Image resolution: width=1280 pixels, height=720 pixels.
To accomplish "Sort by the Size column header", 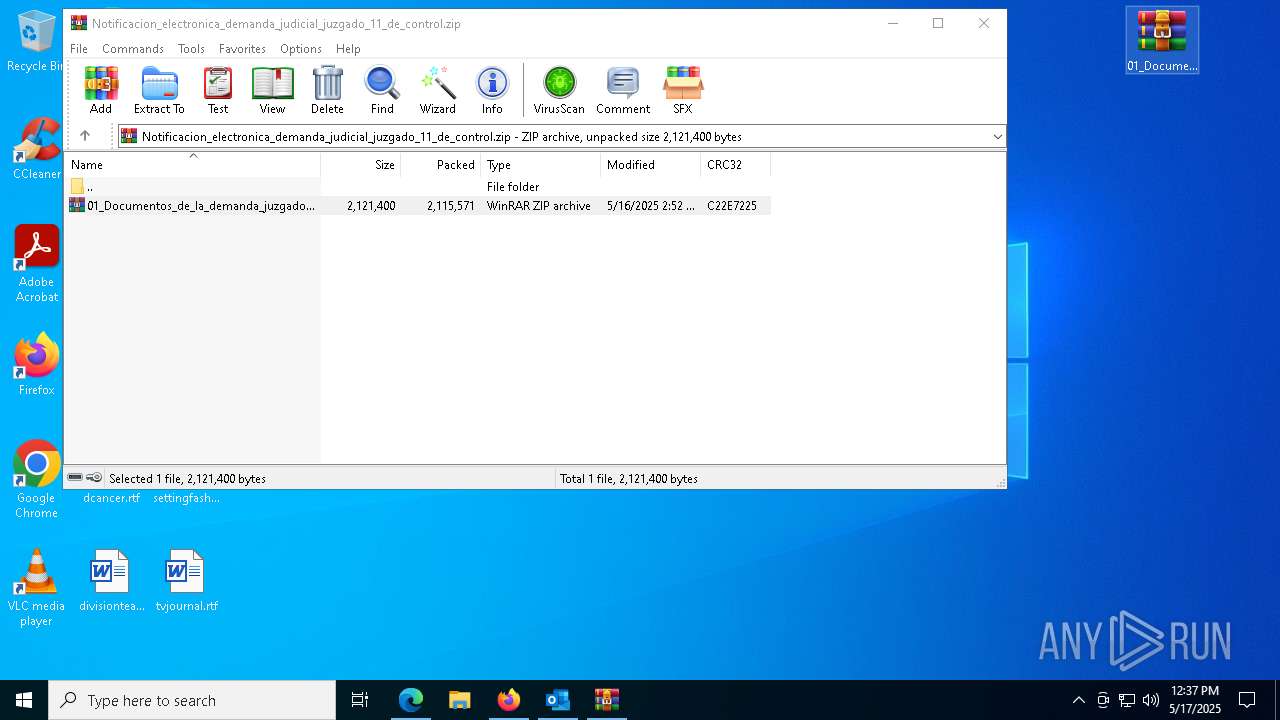I will [x=360, y=165].
